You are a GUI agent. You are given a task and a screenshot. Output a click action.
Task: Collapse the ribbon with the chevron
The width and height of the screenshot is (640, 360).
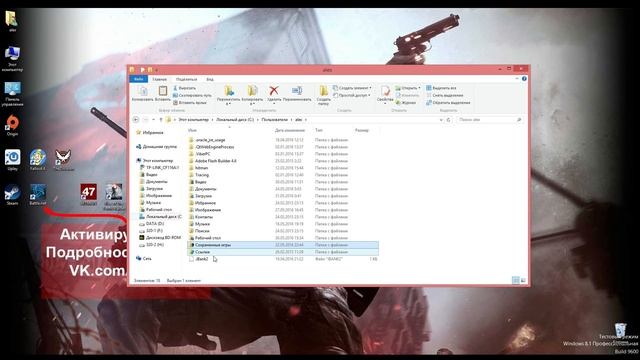[x=517, y=79]
